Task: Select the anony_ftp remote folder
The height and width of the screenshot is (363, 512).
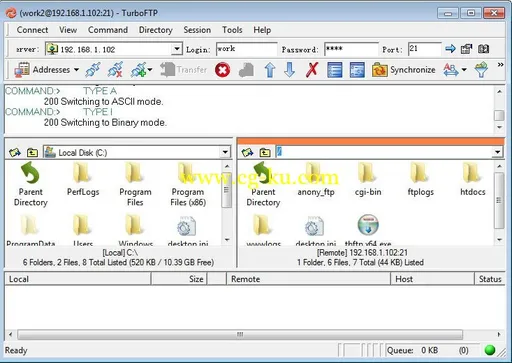Action: tap(315, 179)
